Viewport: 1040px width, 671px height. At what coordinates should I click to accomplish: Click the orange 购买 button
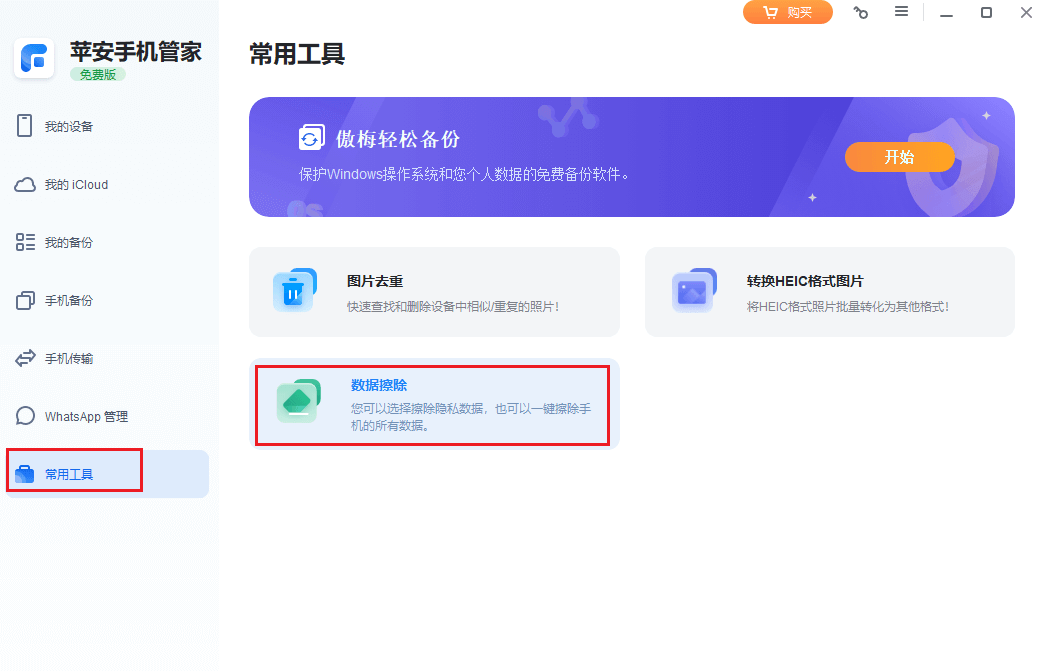click(x=787, y=12)
